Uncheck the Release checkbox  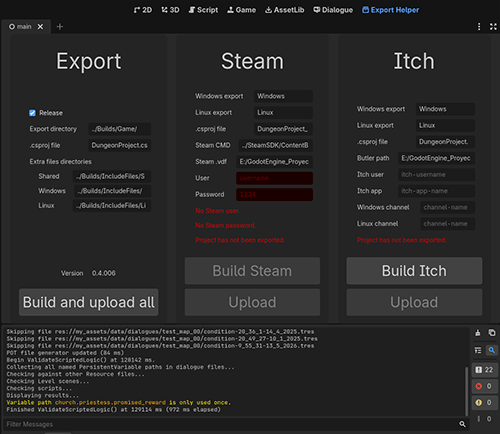[x=32, y=113]
